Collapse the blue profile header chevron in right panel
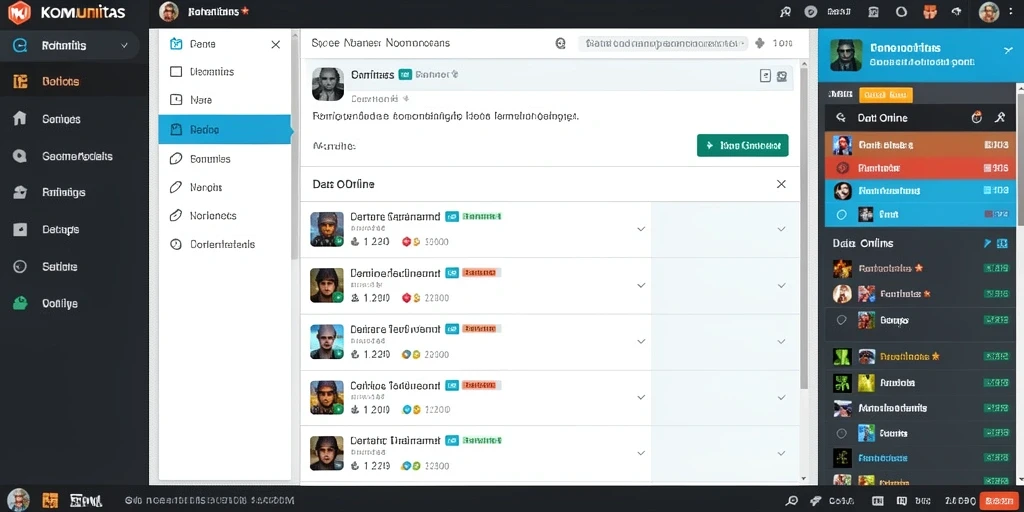 [1006, 50]
